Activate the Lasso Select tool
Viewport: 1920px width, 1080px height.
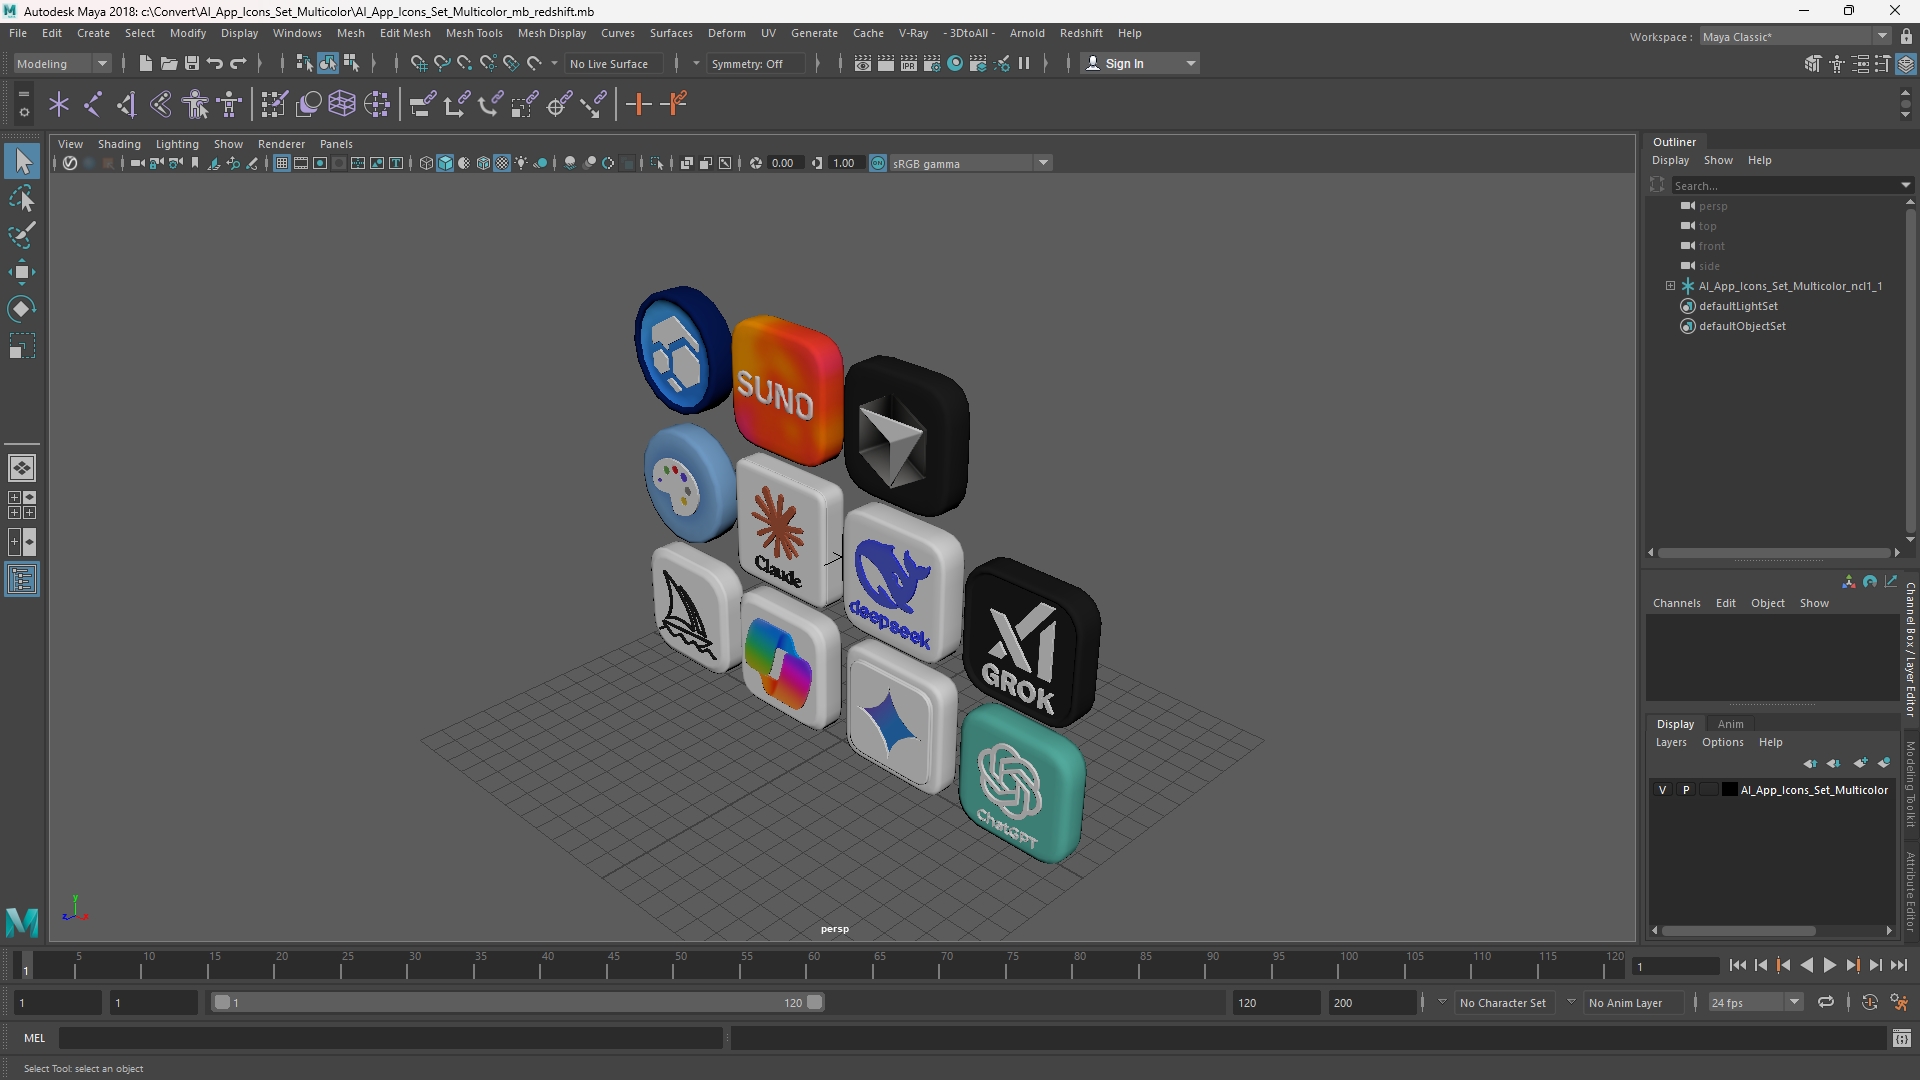click(x=22, y=199)
